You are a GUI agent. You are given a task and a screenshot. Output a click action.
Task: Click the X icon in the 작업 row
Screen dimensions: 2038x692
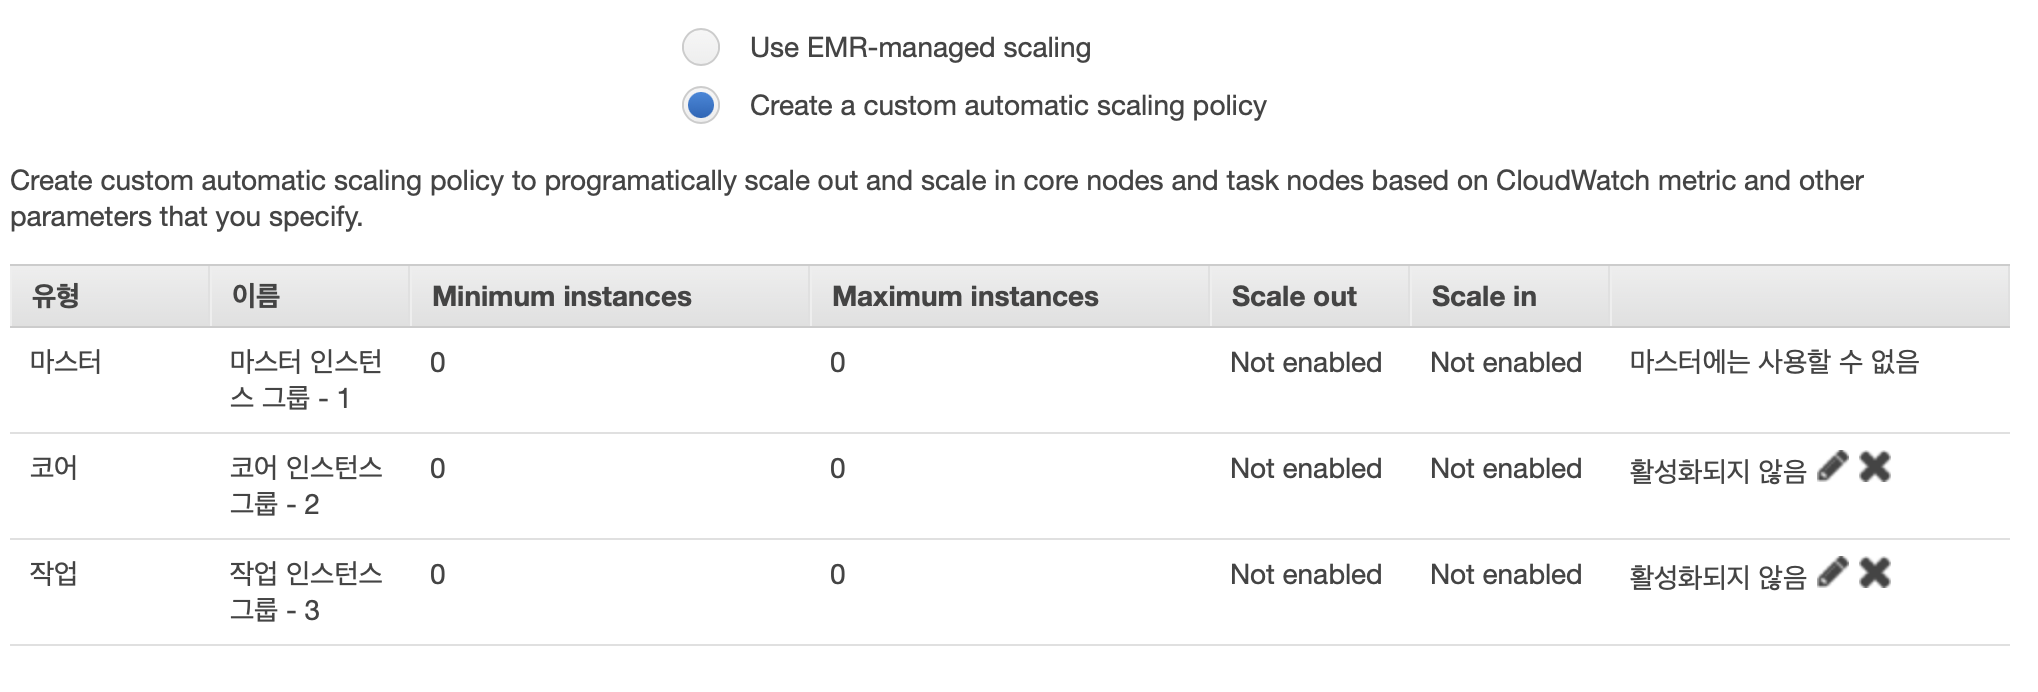(1875, 572)
